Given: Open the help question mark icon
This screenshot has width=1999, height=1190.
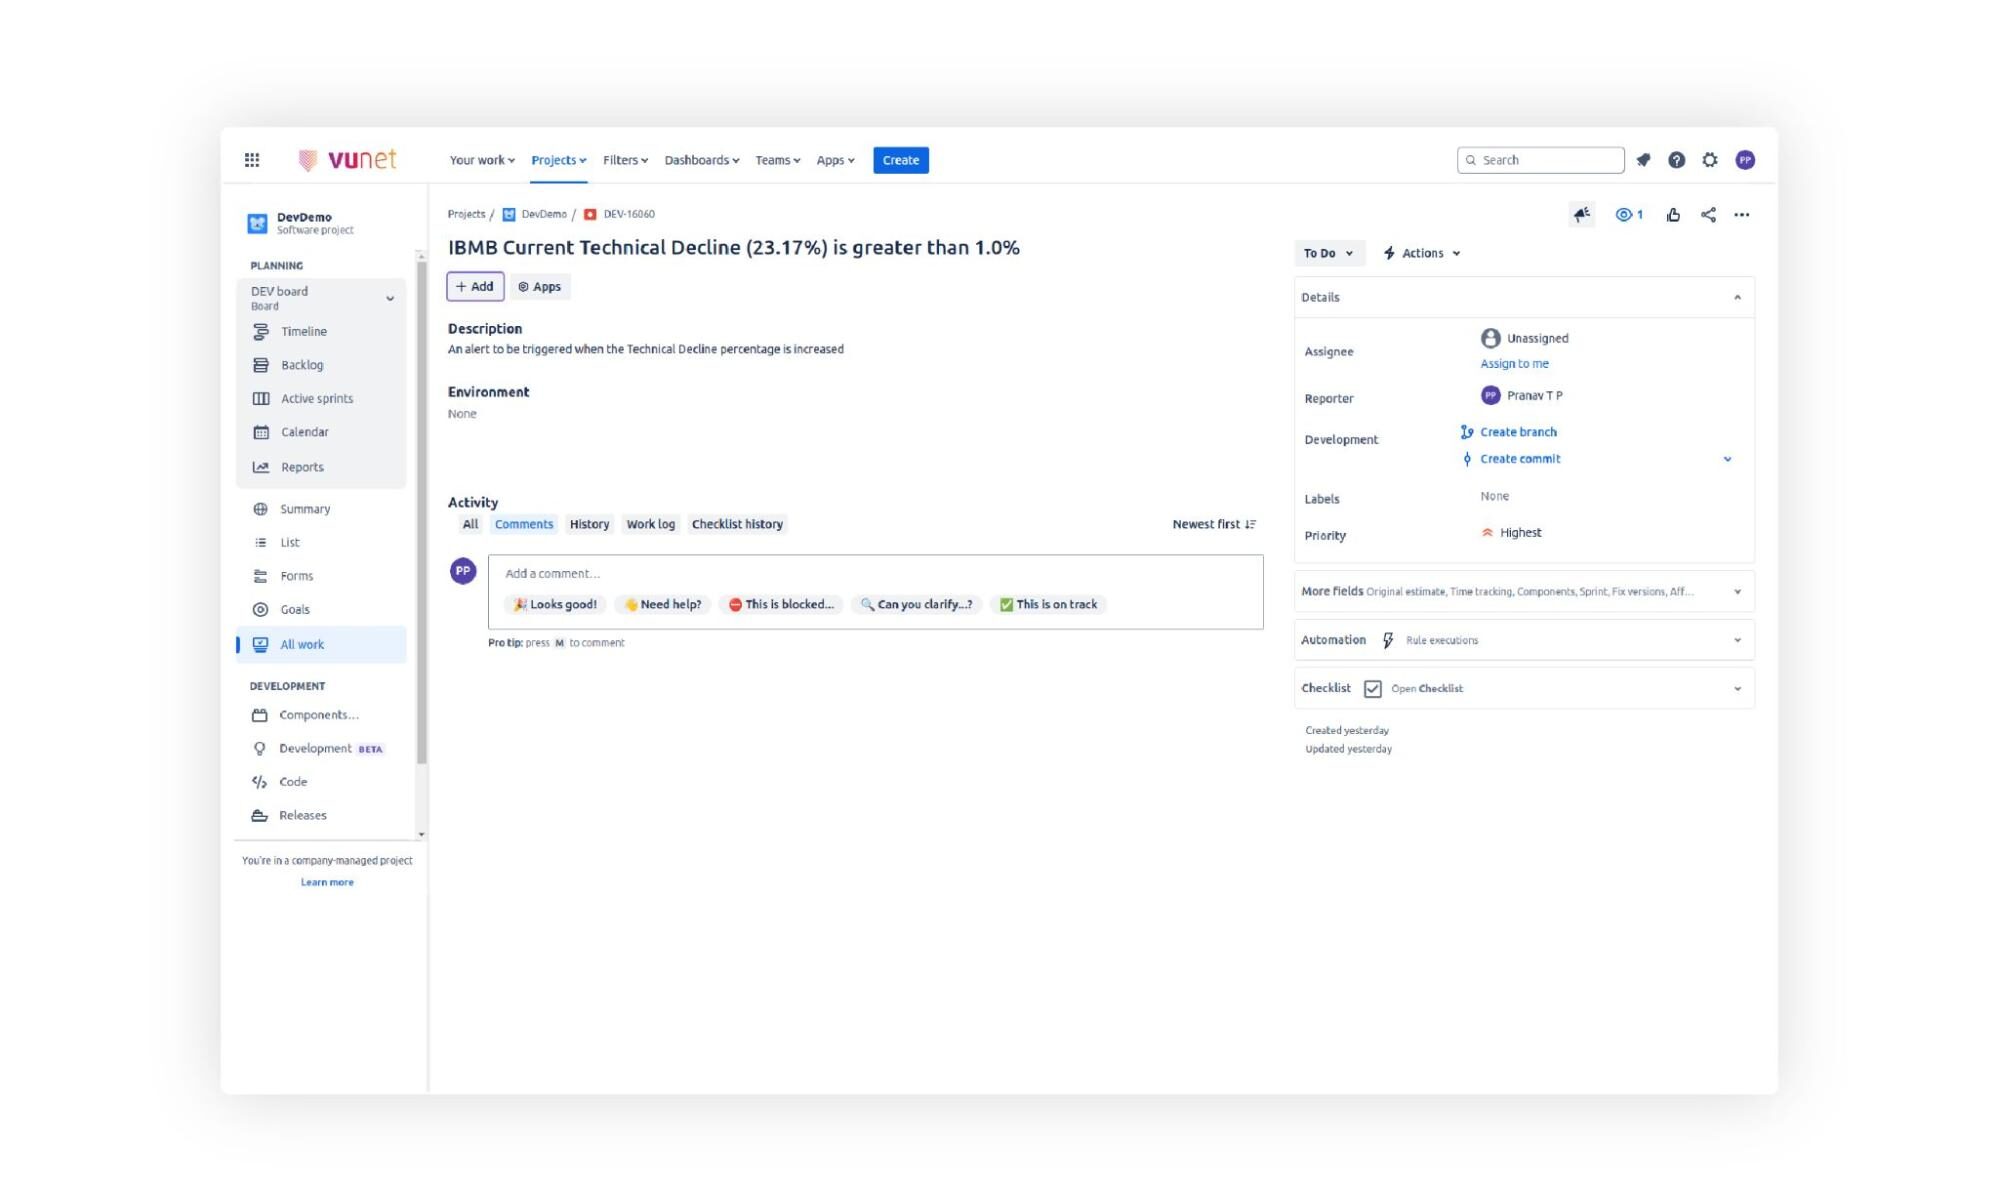Looking at the screenshot, I should pyautogui.click(x=1676, y=160).
